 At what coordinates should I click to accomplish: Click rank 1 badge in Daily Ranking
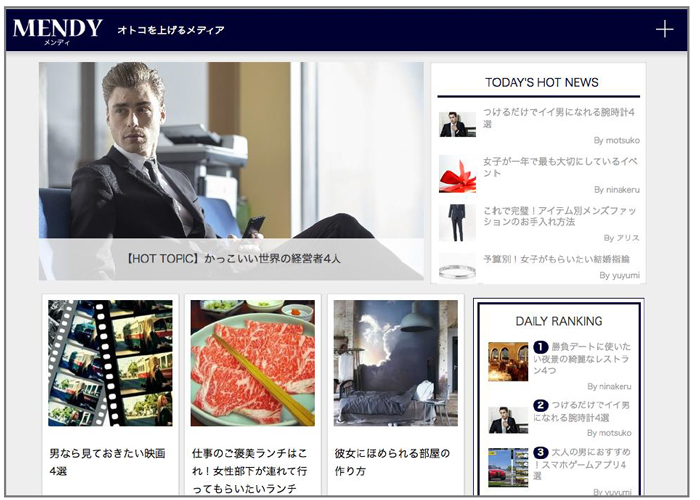pyautogui.click(x=541, y=347)
